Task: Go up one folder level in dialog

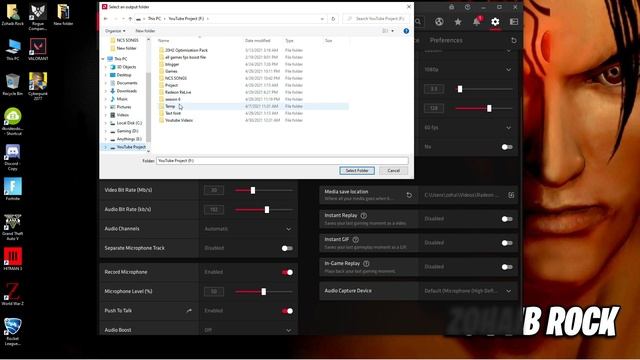Action: click(x=130, y=19)
